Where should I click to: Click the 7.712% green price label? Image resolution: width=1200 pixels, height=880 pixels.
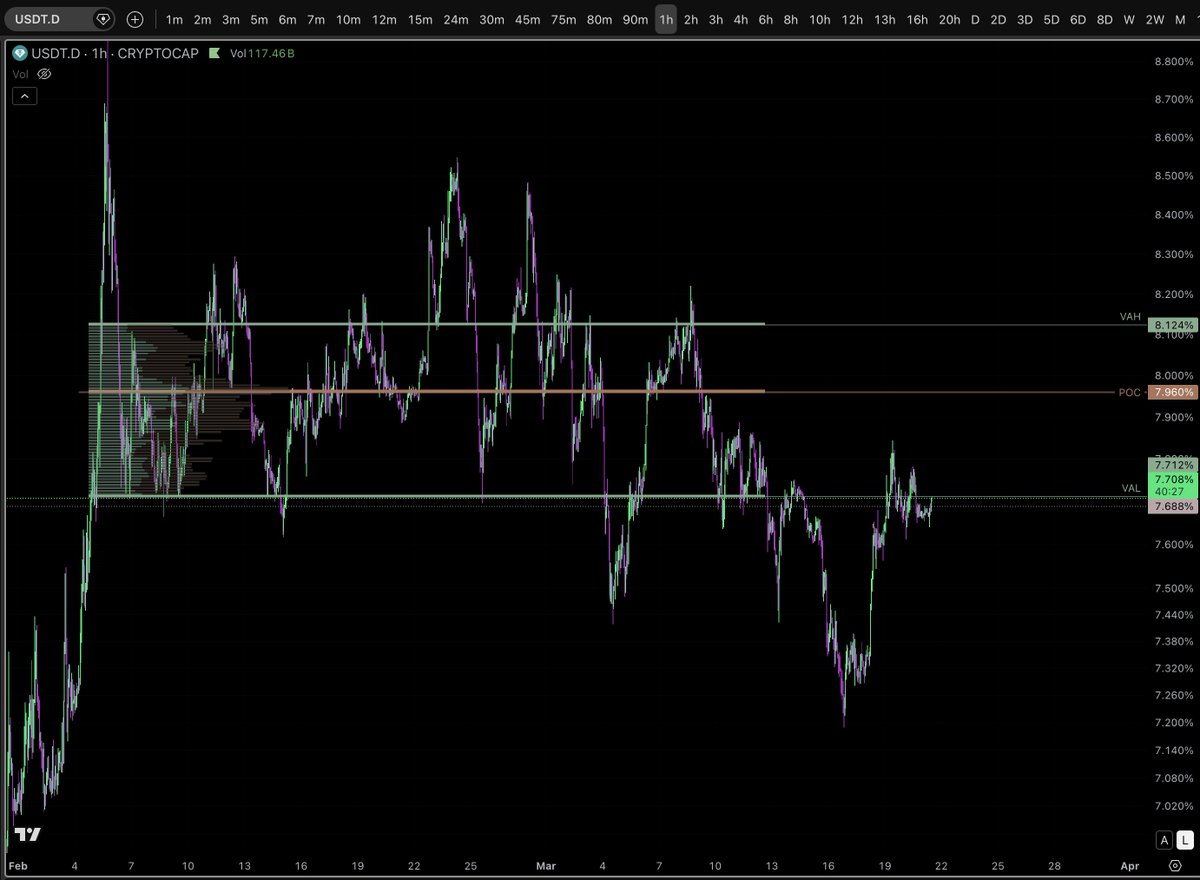coord(1172,465)
